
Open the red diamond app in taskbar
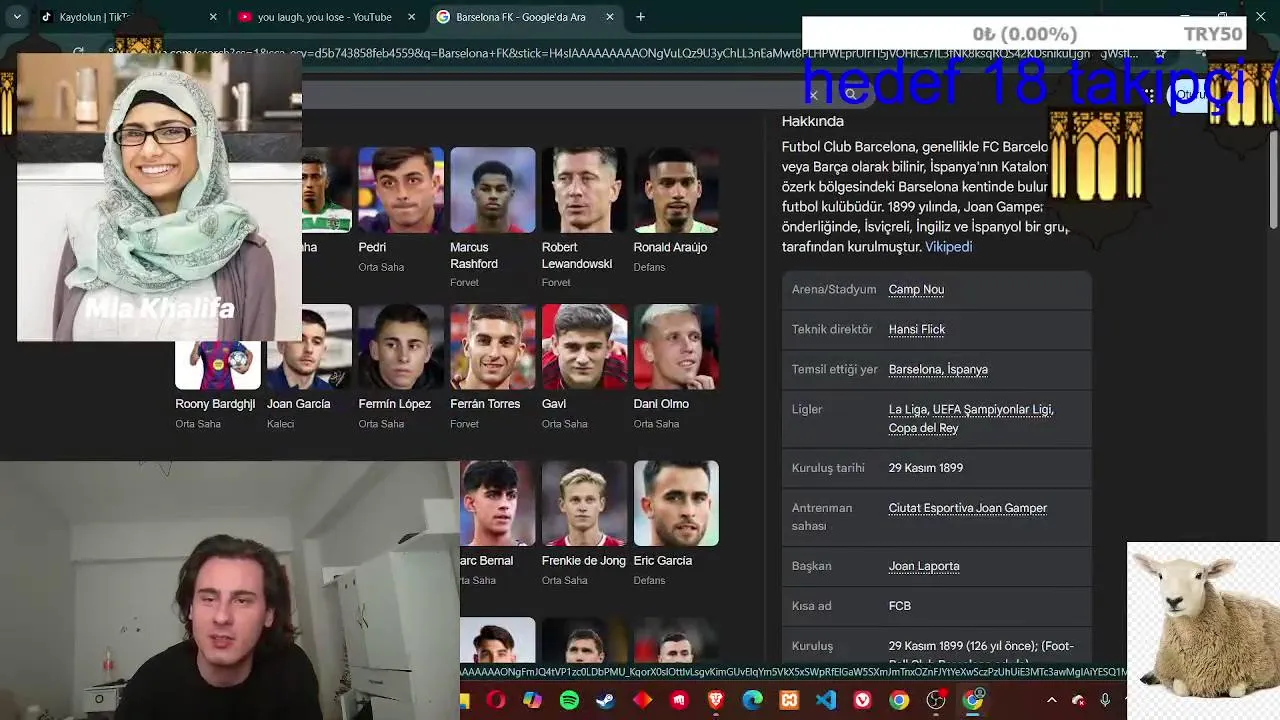(642, 701)
